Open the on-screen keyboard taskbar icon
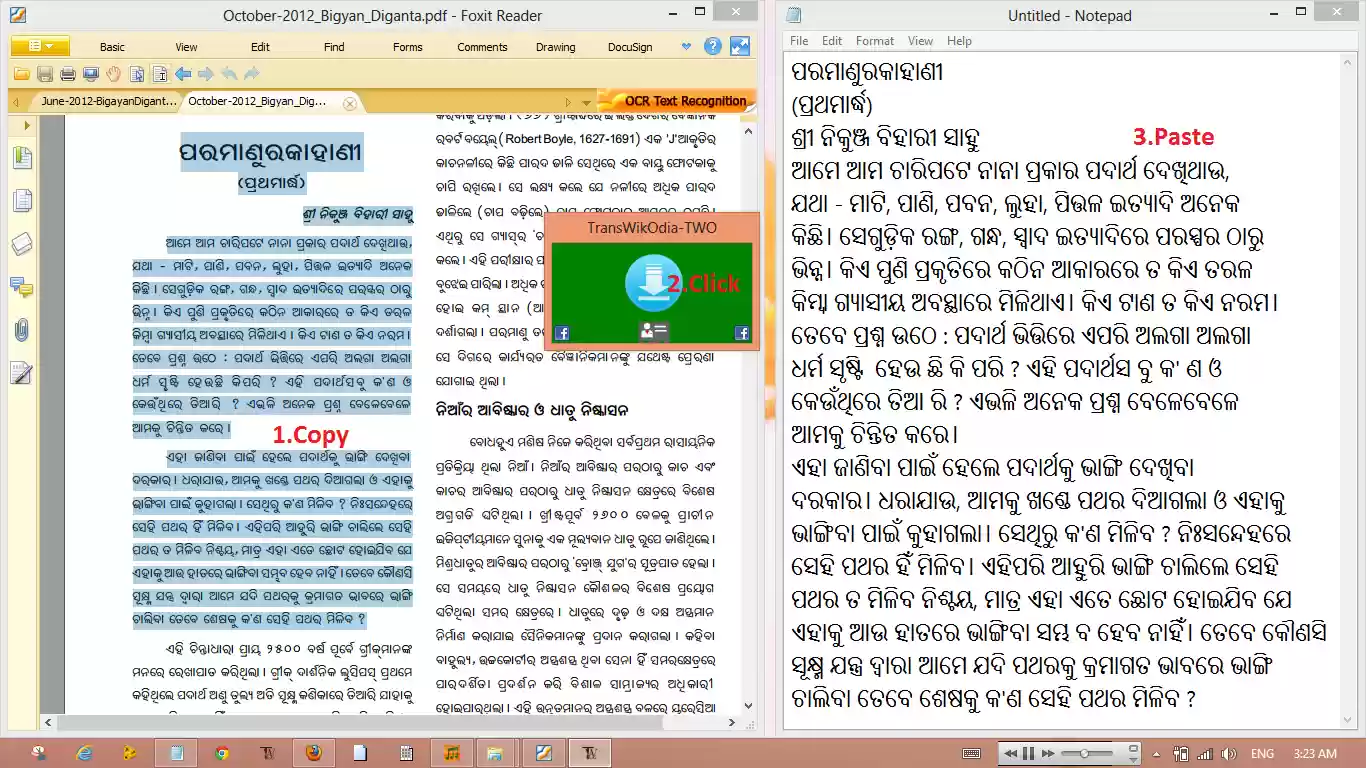1366x768 pixels. click(971, 753)
